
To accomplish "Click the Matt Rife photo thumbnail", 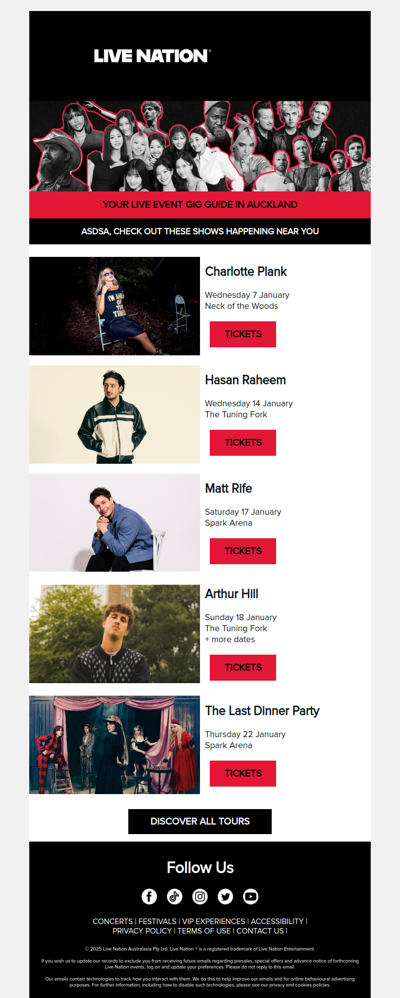I will (115, 523).
